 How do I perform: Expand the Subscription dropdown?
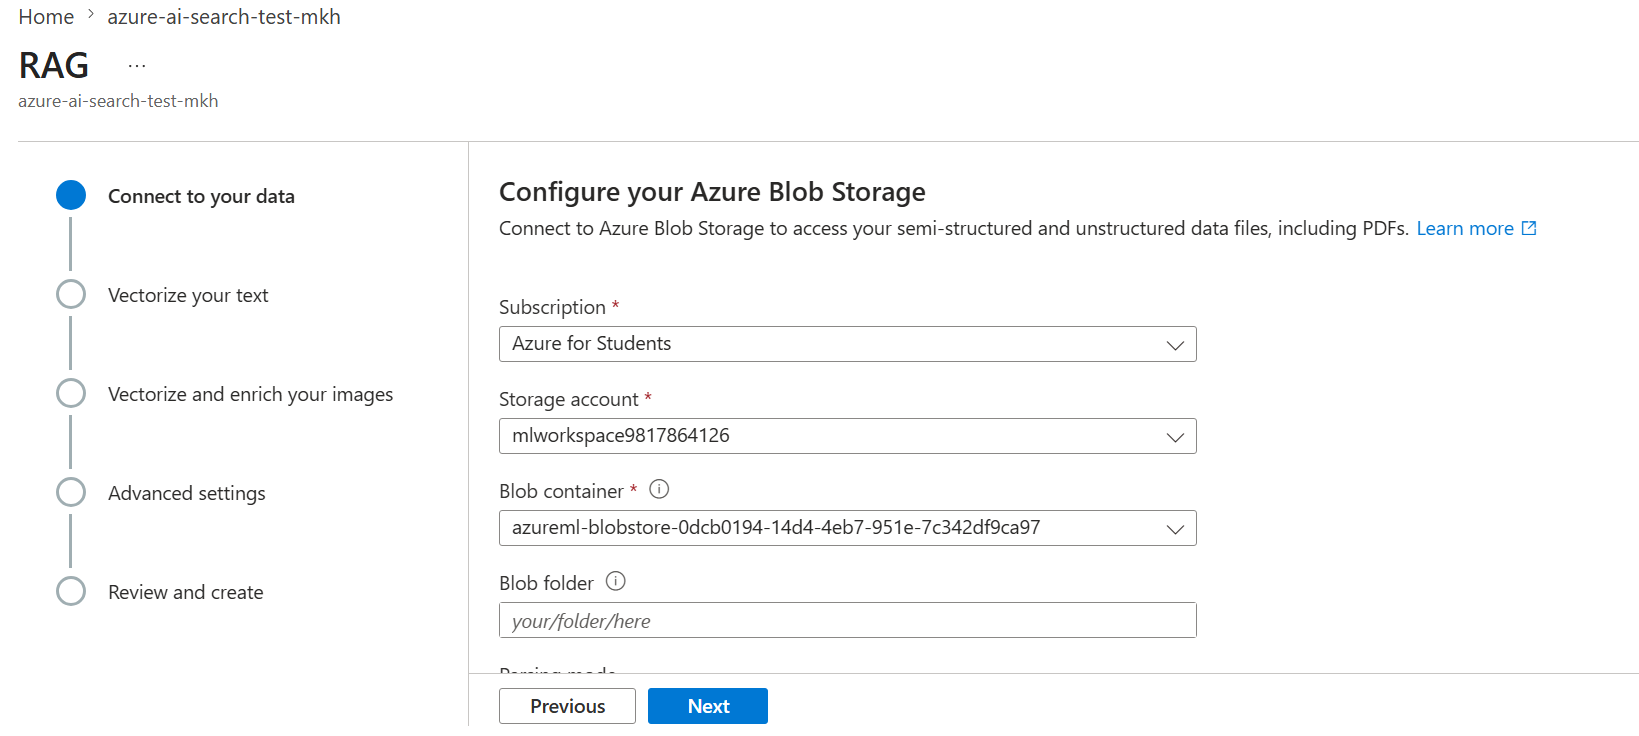(847, 344)
